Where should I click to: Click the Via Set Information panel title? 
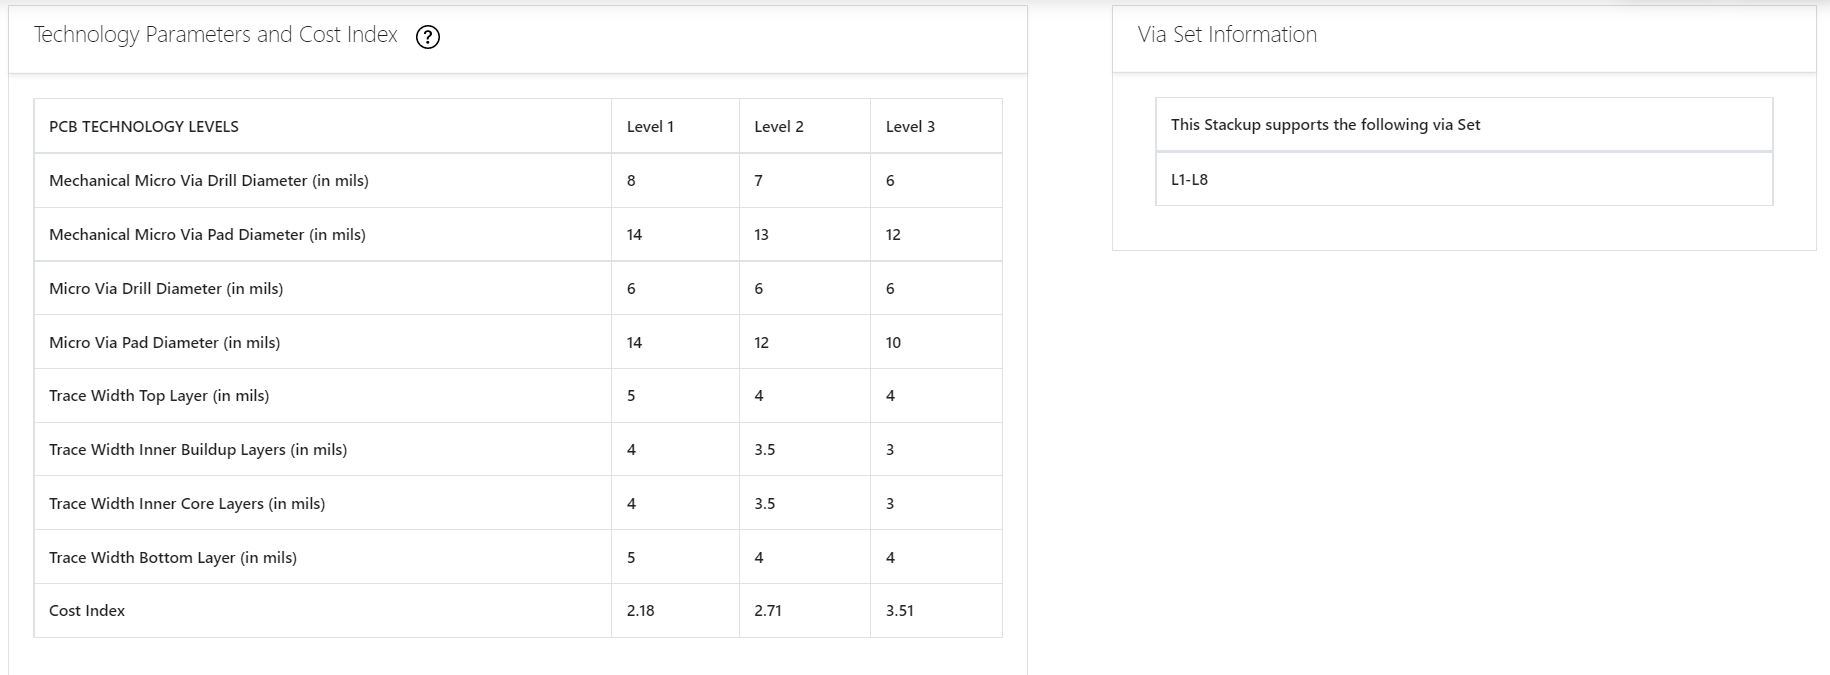(1227, 35)
